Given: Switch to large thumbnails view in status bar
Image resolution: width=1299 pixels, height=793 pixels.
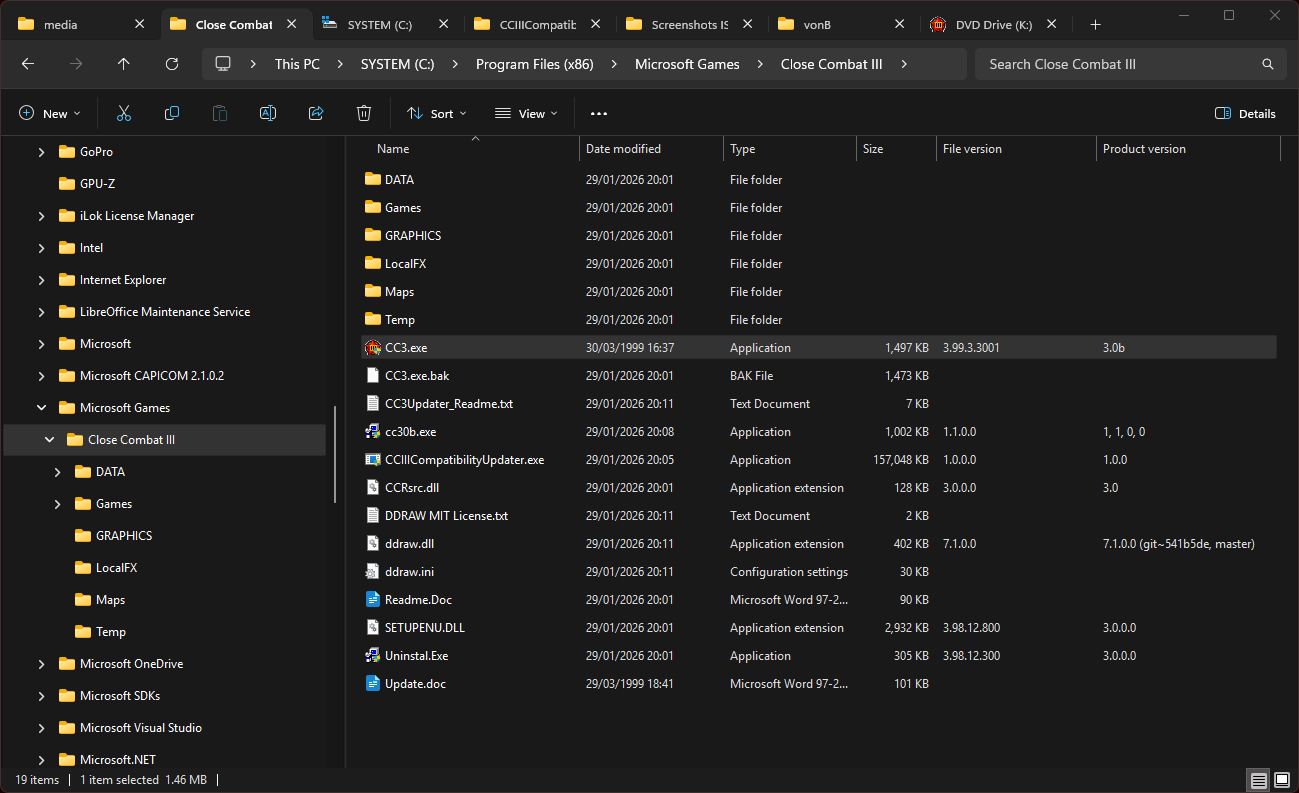Looking at the screenshot, I should pos(1282,780).
